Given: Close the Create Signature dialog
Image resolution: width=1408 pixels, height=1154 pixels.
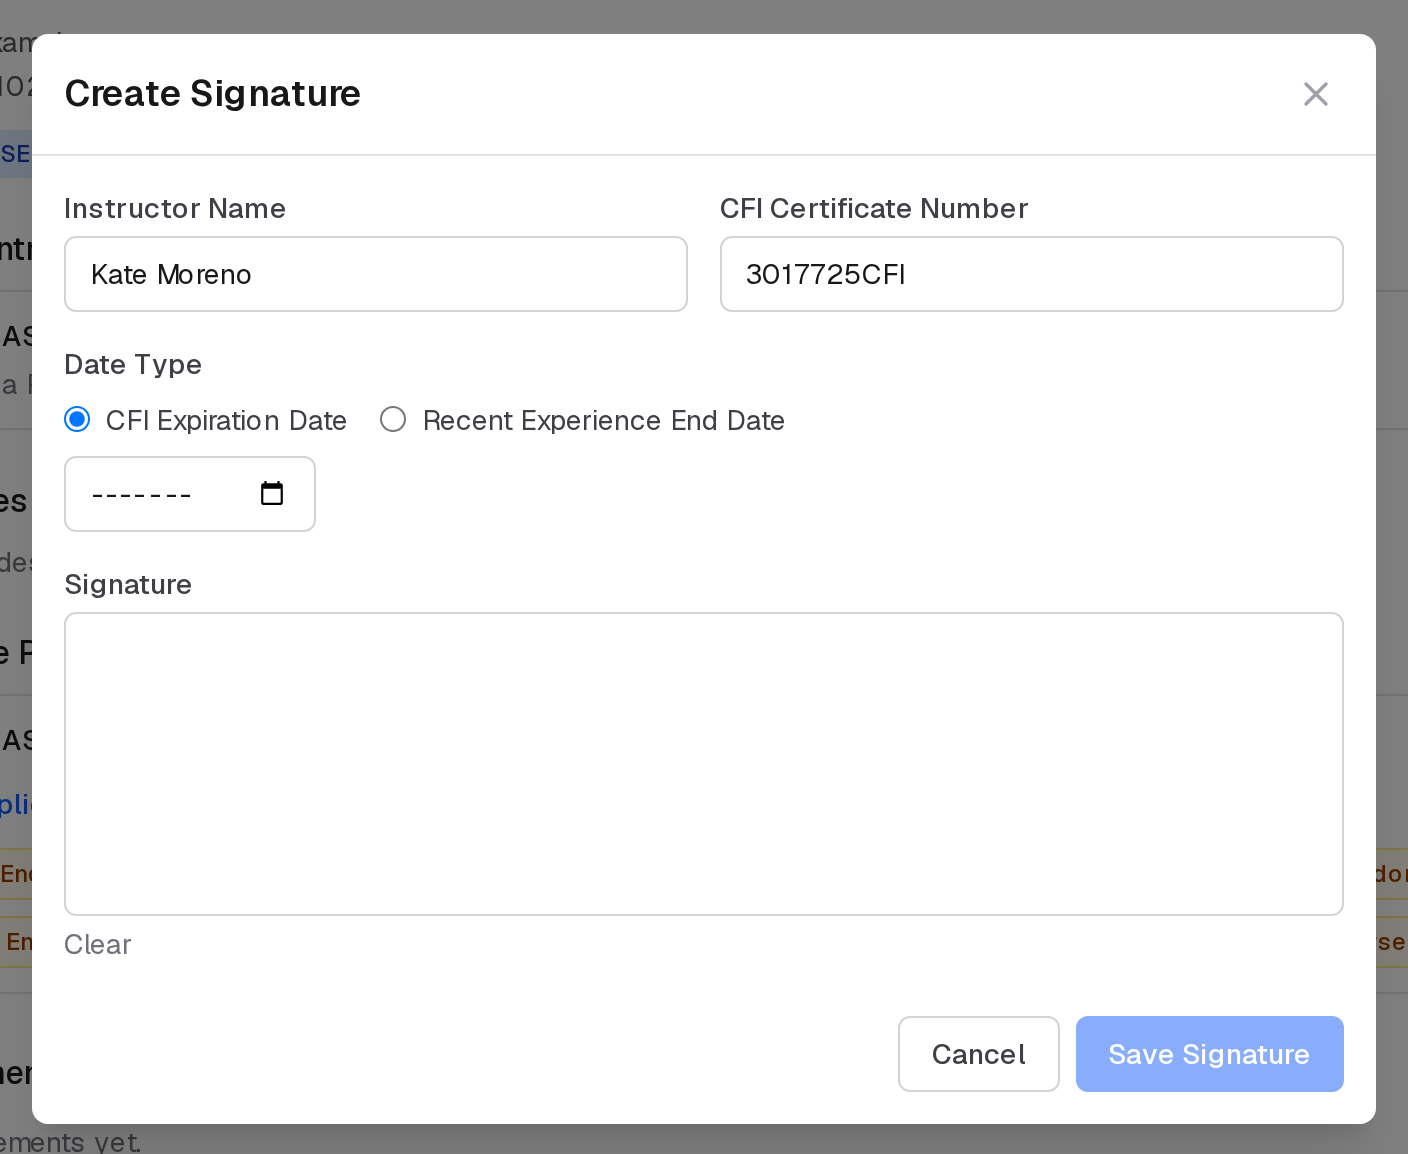Looking at the screenshot, I should click(1315, 94).
